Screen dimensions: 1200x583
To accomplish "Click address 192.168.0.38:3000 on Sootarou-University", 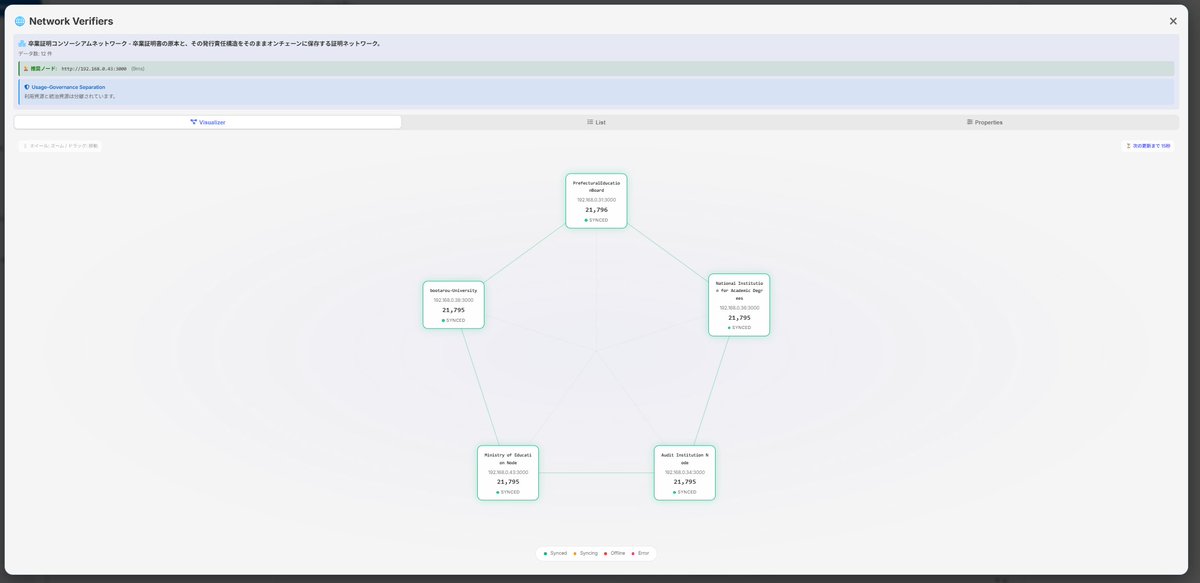I will [x=453, y=300].
